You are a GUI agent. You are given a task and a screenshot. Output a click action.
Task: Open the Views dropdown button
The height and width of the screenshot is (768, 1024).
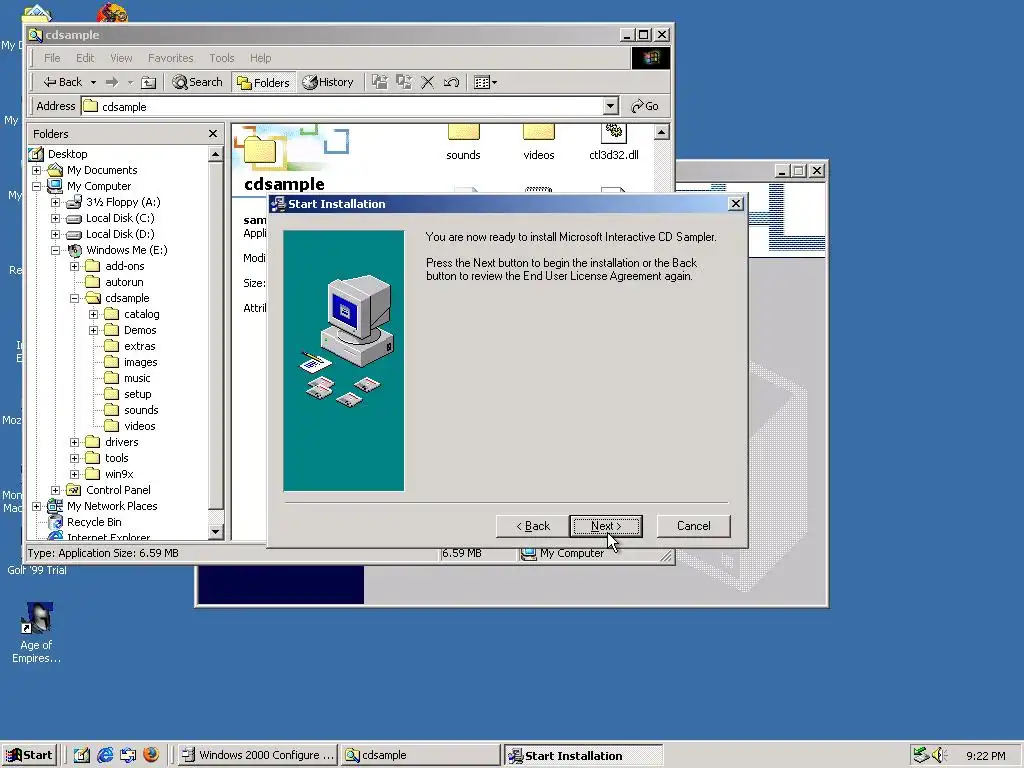pos(485,82)
